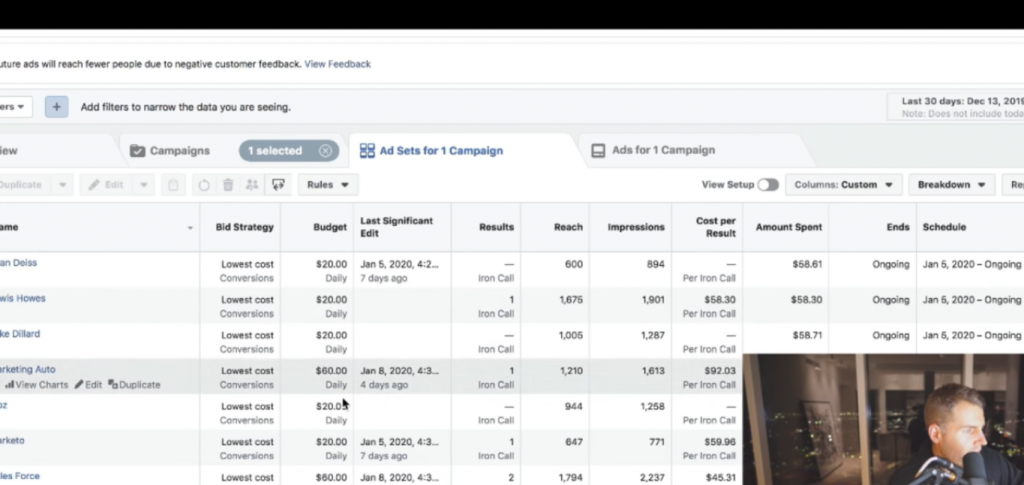Click inline Duplicate under the Marketing Auto row
This screenshot has width=1024, height=485.
pos(134,384)
